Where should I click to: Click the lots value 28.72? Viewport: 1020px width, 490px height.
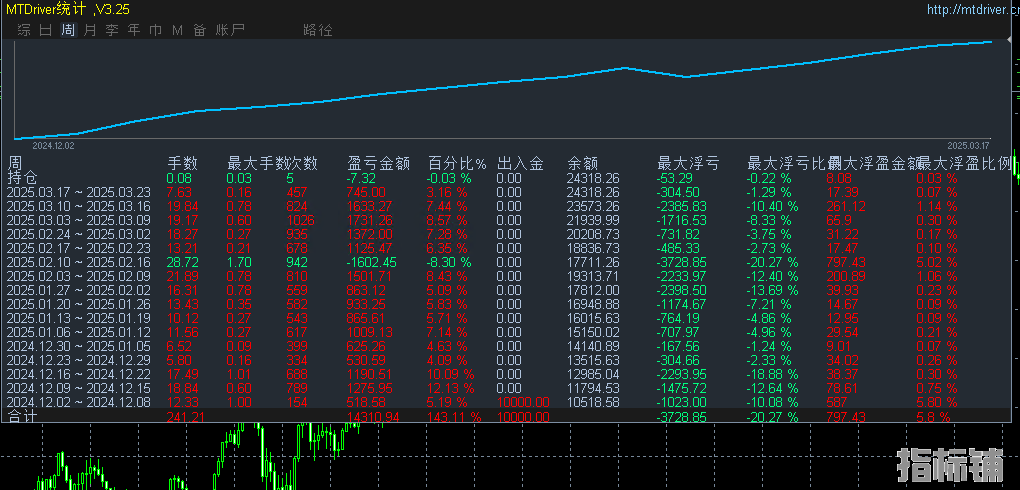pyautogui.click(x=183, y=262)
